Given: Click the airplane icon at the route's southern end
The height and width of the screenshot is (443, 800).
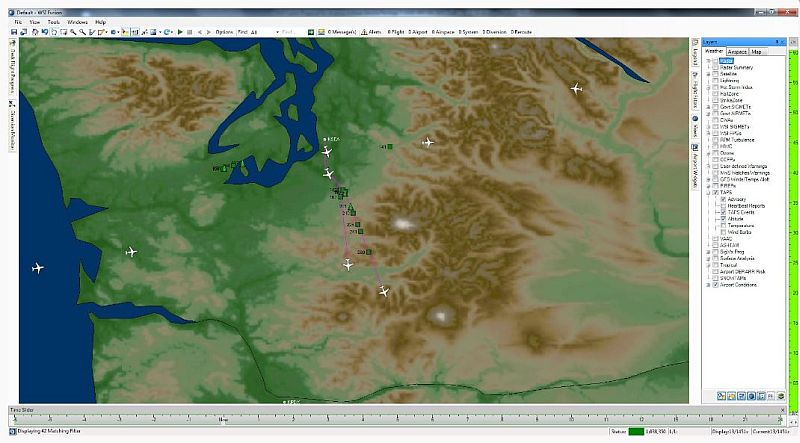Looking at the screenshot, I should coord(384,291).
